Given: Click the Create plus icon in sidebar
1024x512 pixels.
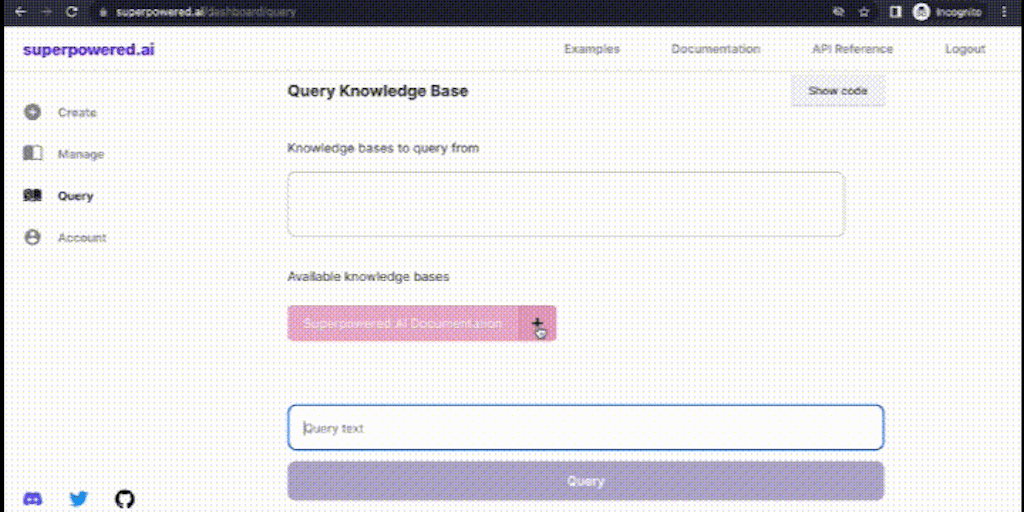Looking at the screenshot, I should 33,112.
